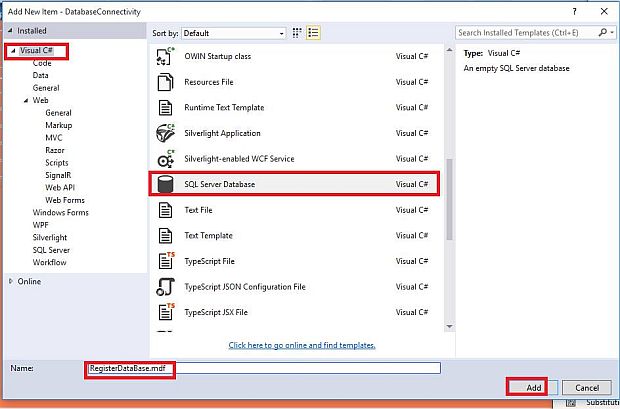The height and width of the screenshot is (409, 620).
Task: Click the Name input field
Action: pyautogui.click(x=263, y=368)
